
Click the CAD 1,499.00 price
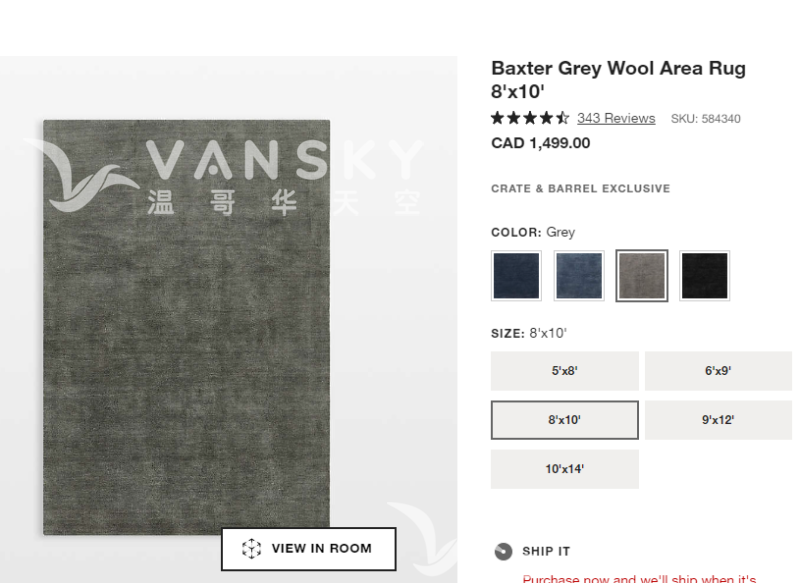coord(540,143)
